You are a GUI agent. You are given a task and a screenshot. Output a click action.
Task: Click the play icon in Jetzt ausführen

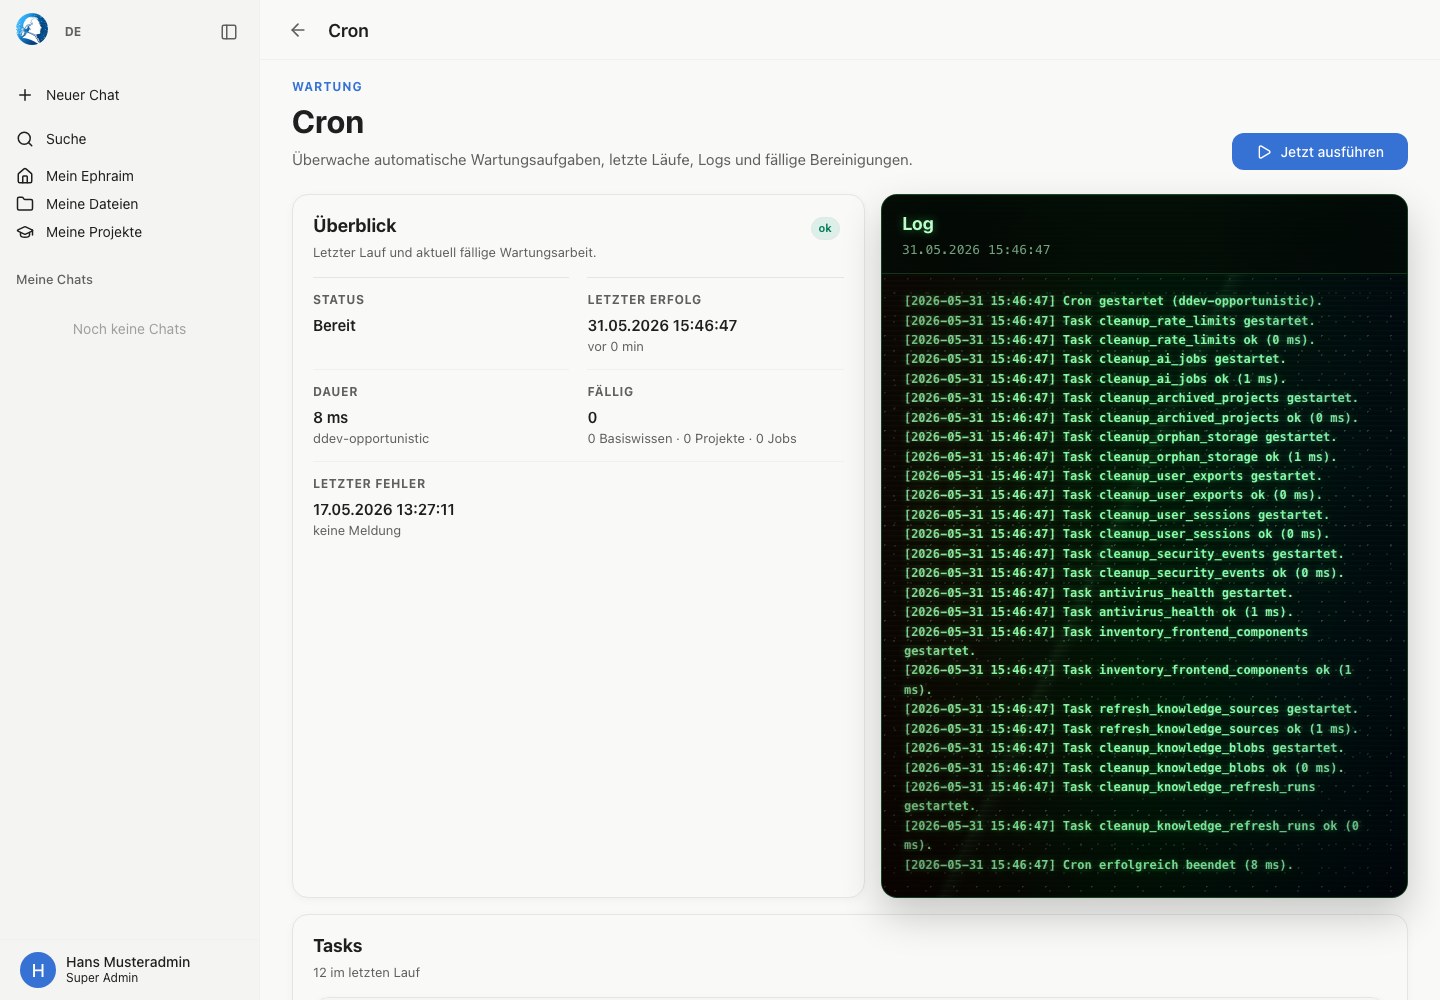pyautogui.click(x=1264, y=152)
